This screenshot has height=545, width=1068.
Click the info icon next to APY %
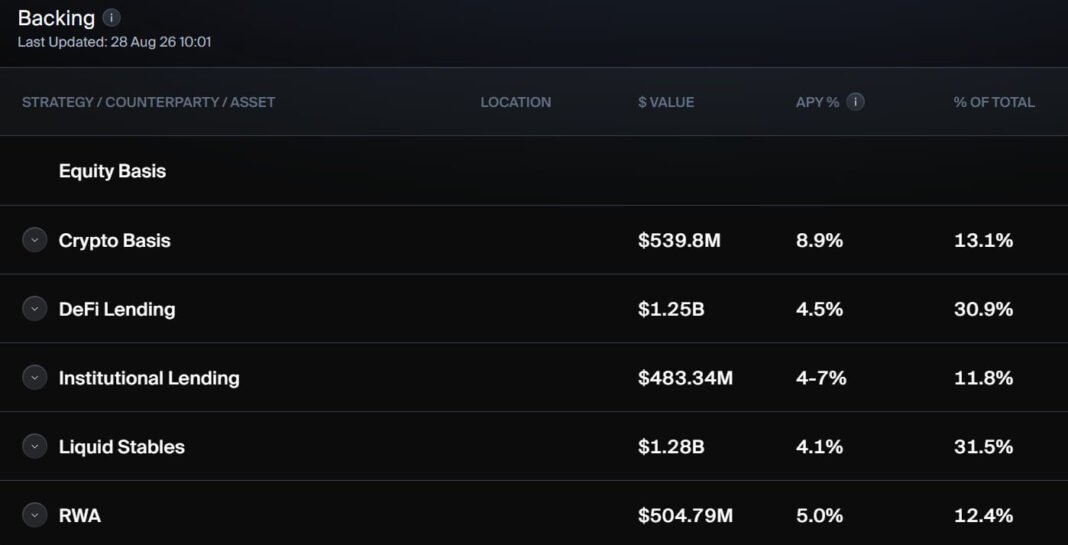click(x=855, y=102)
